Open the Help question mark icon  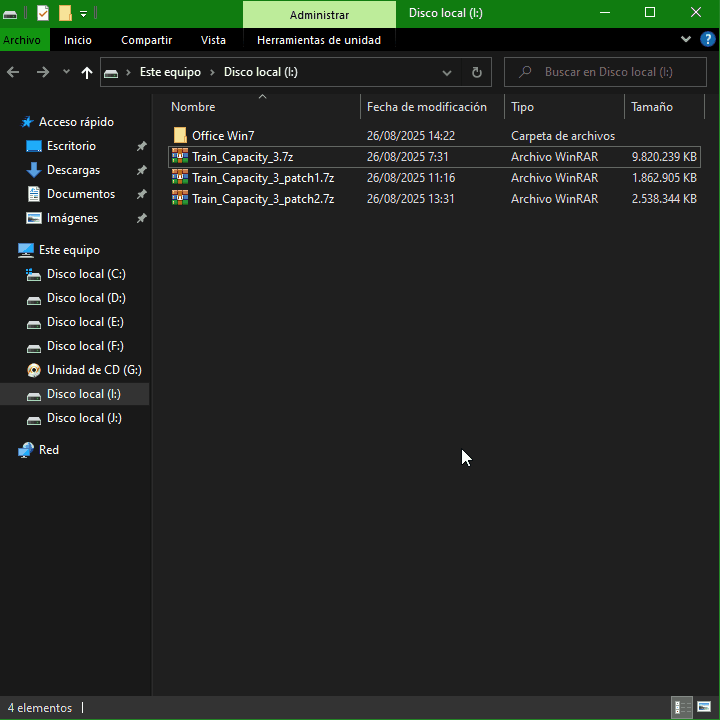pos(706,40)
